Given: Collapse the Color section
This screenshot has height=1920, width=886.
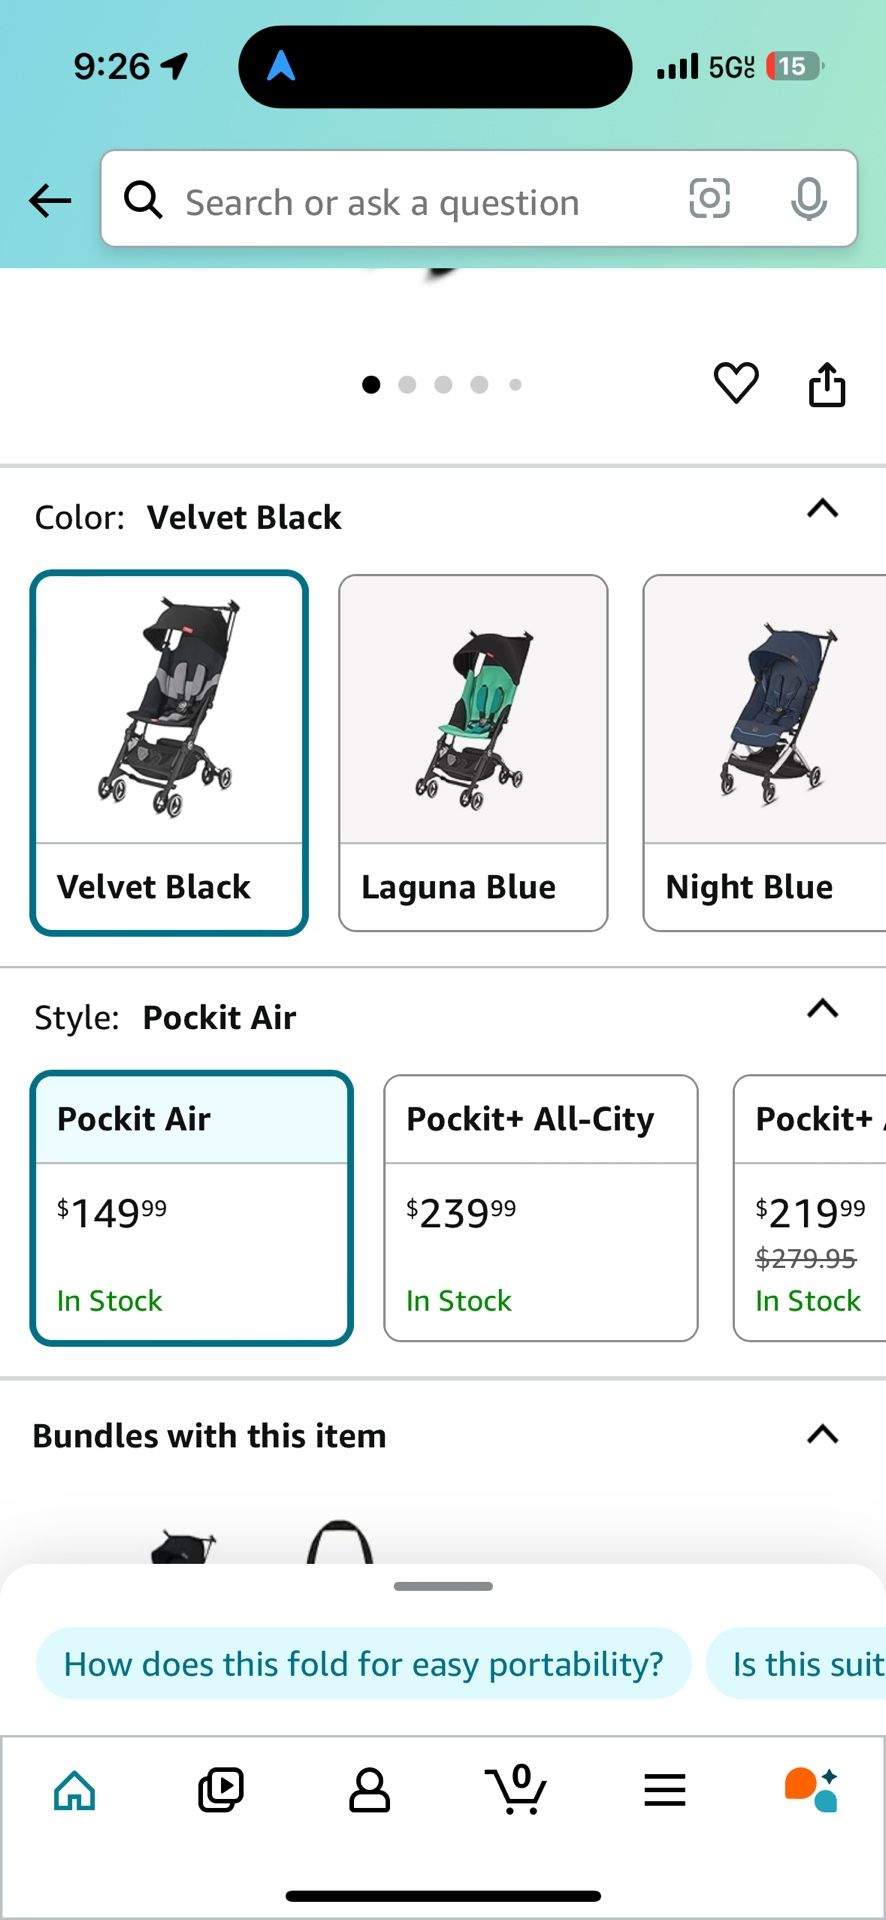Looking at the screenshot, I should point(822,509).
